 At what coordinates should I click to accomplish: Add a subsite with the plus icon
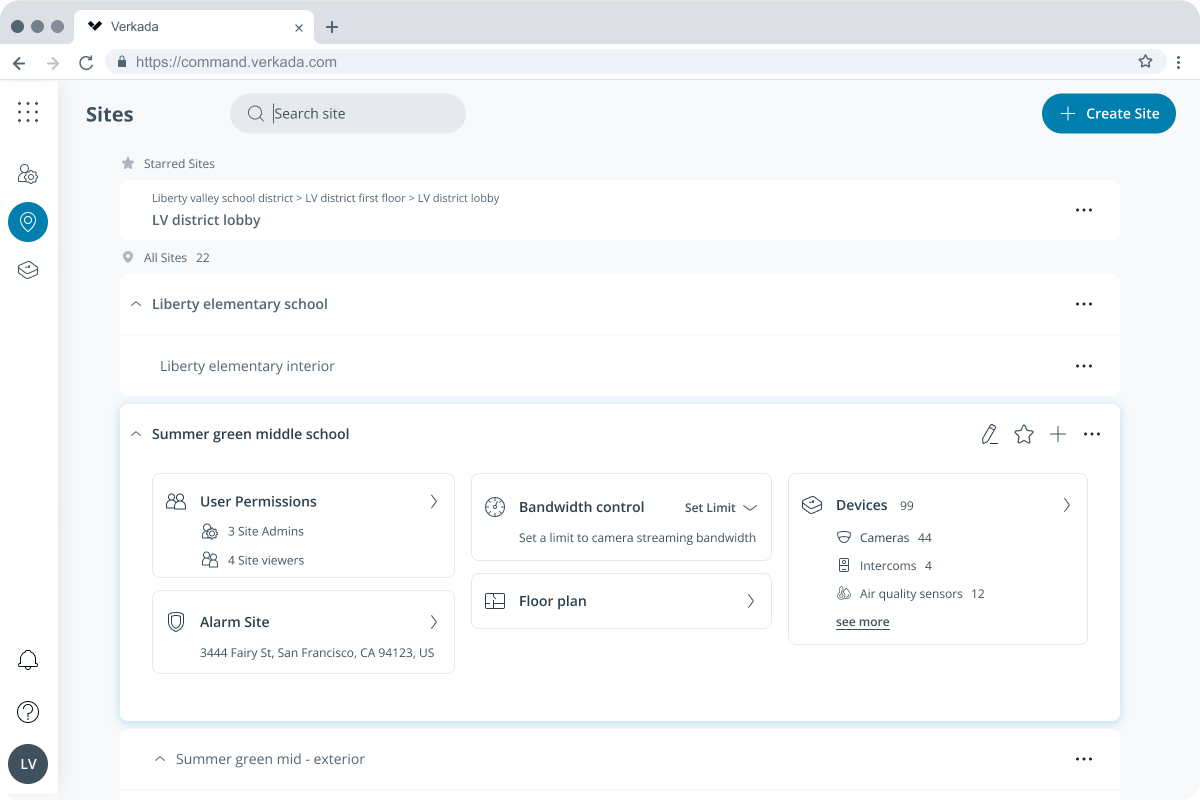click(1058, 434)
